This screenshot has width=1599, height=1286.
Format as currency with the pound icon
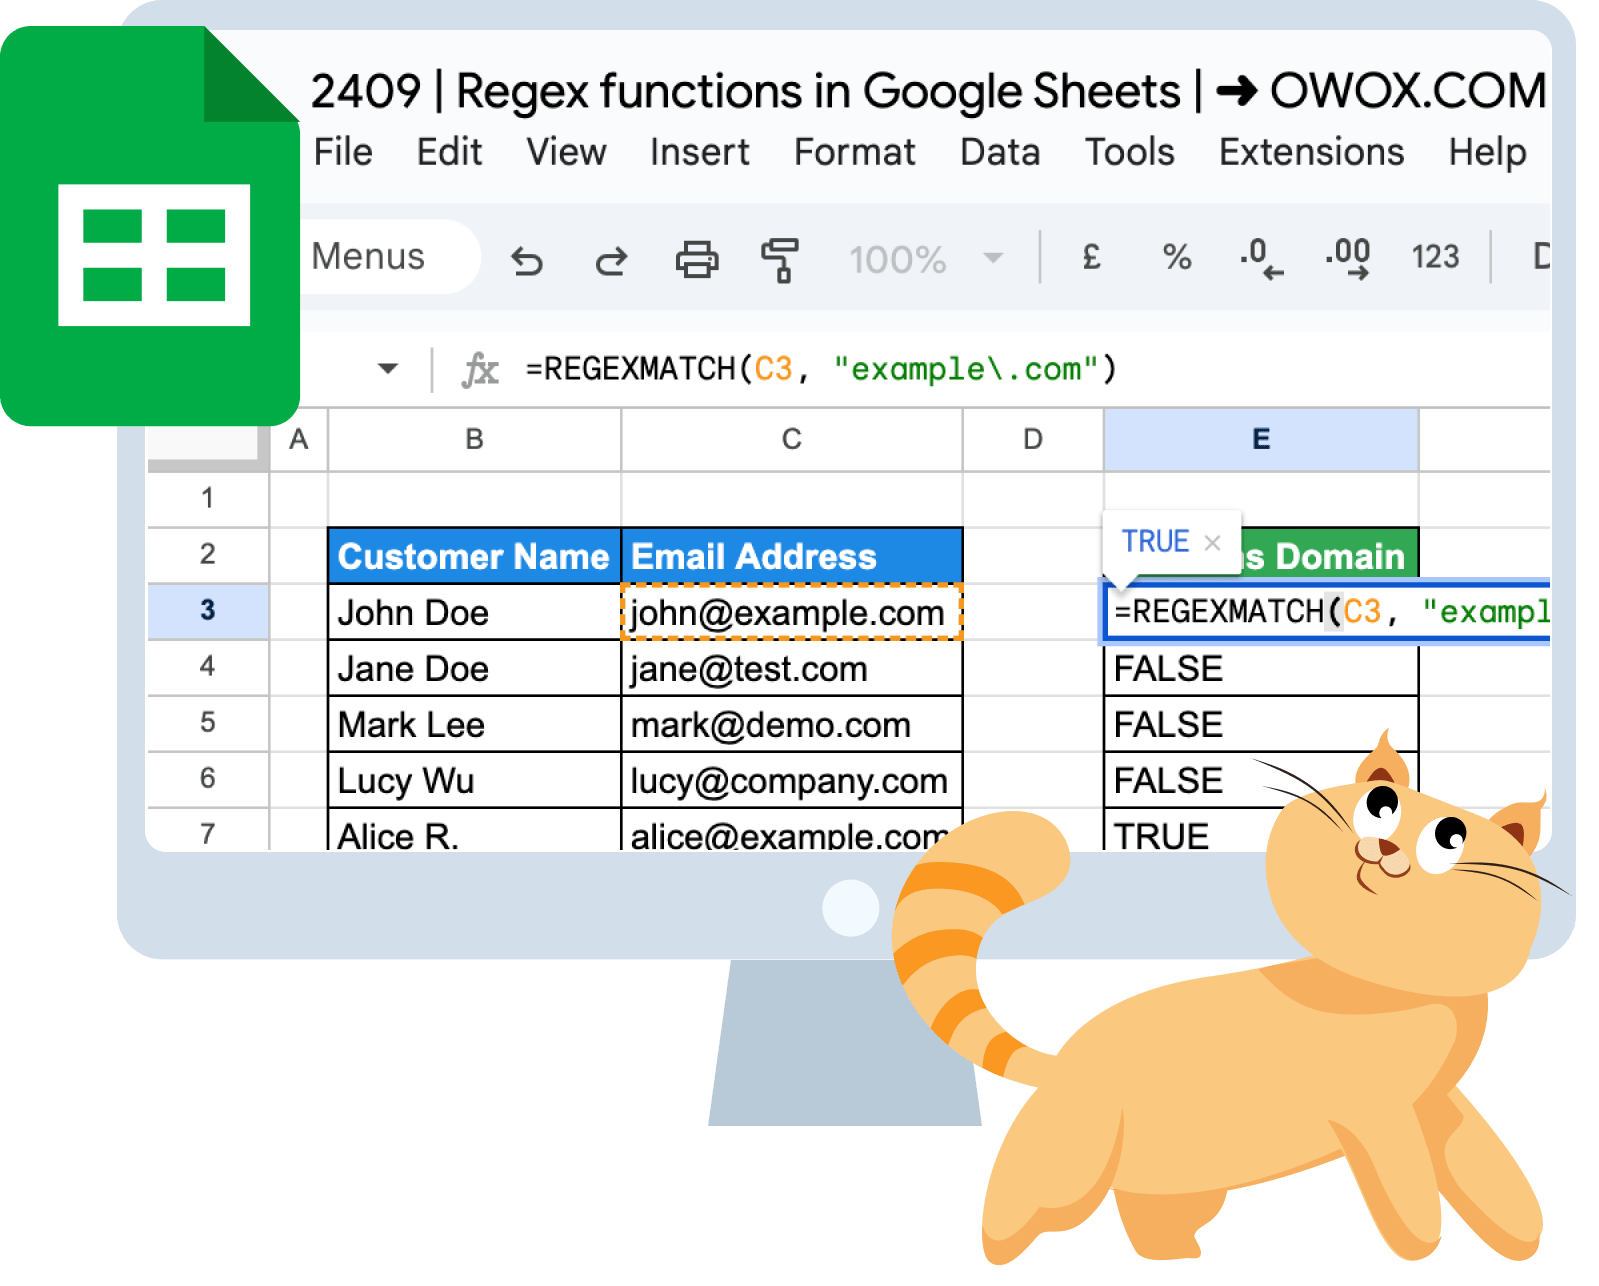(1092, 257)
